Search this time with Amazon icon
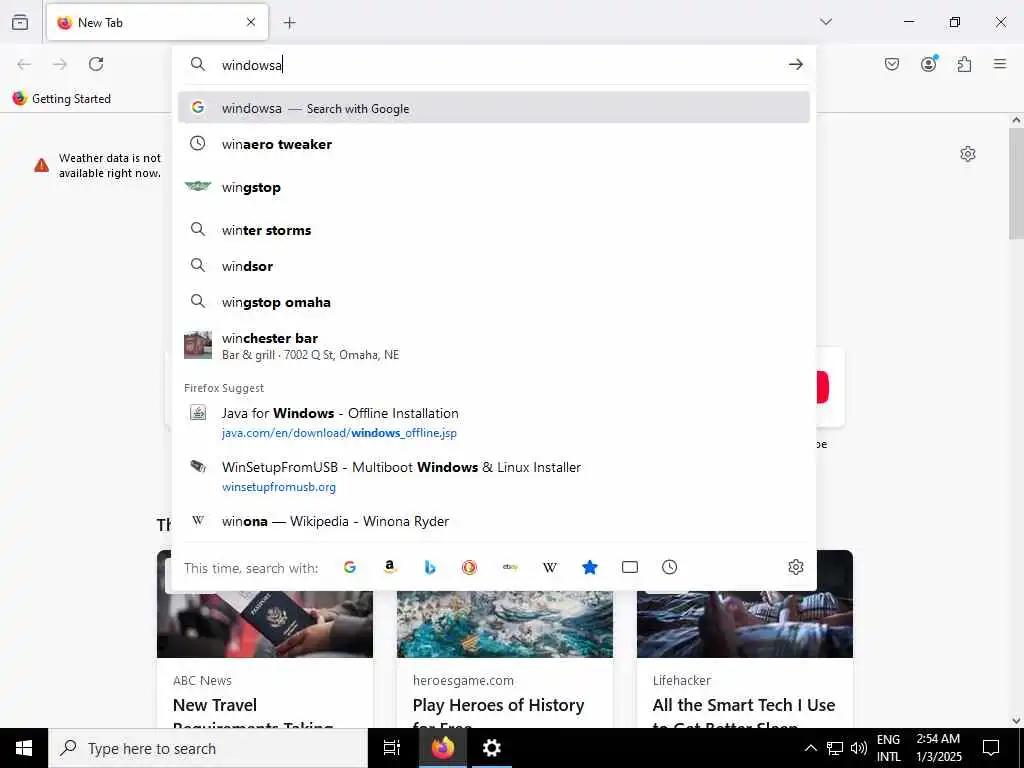 (390, 567)
